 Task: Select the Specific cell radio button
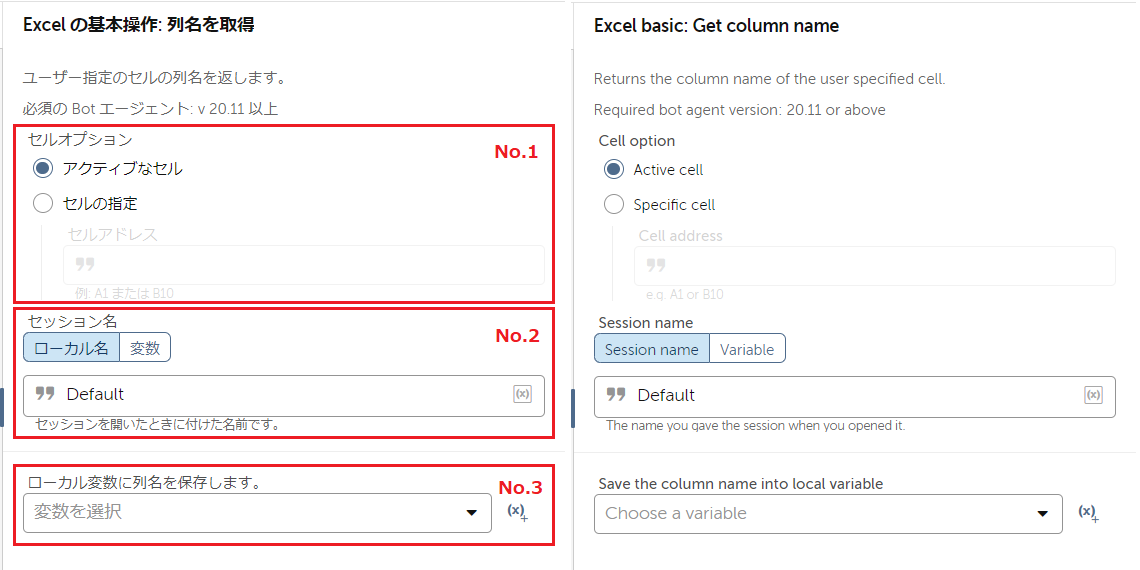614,204
